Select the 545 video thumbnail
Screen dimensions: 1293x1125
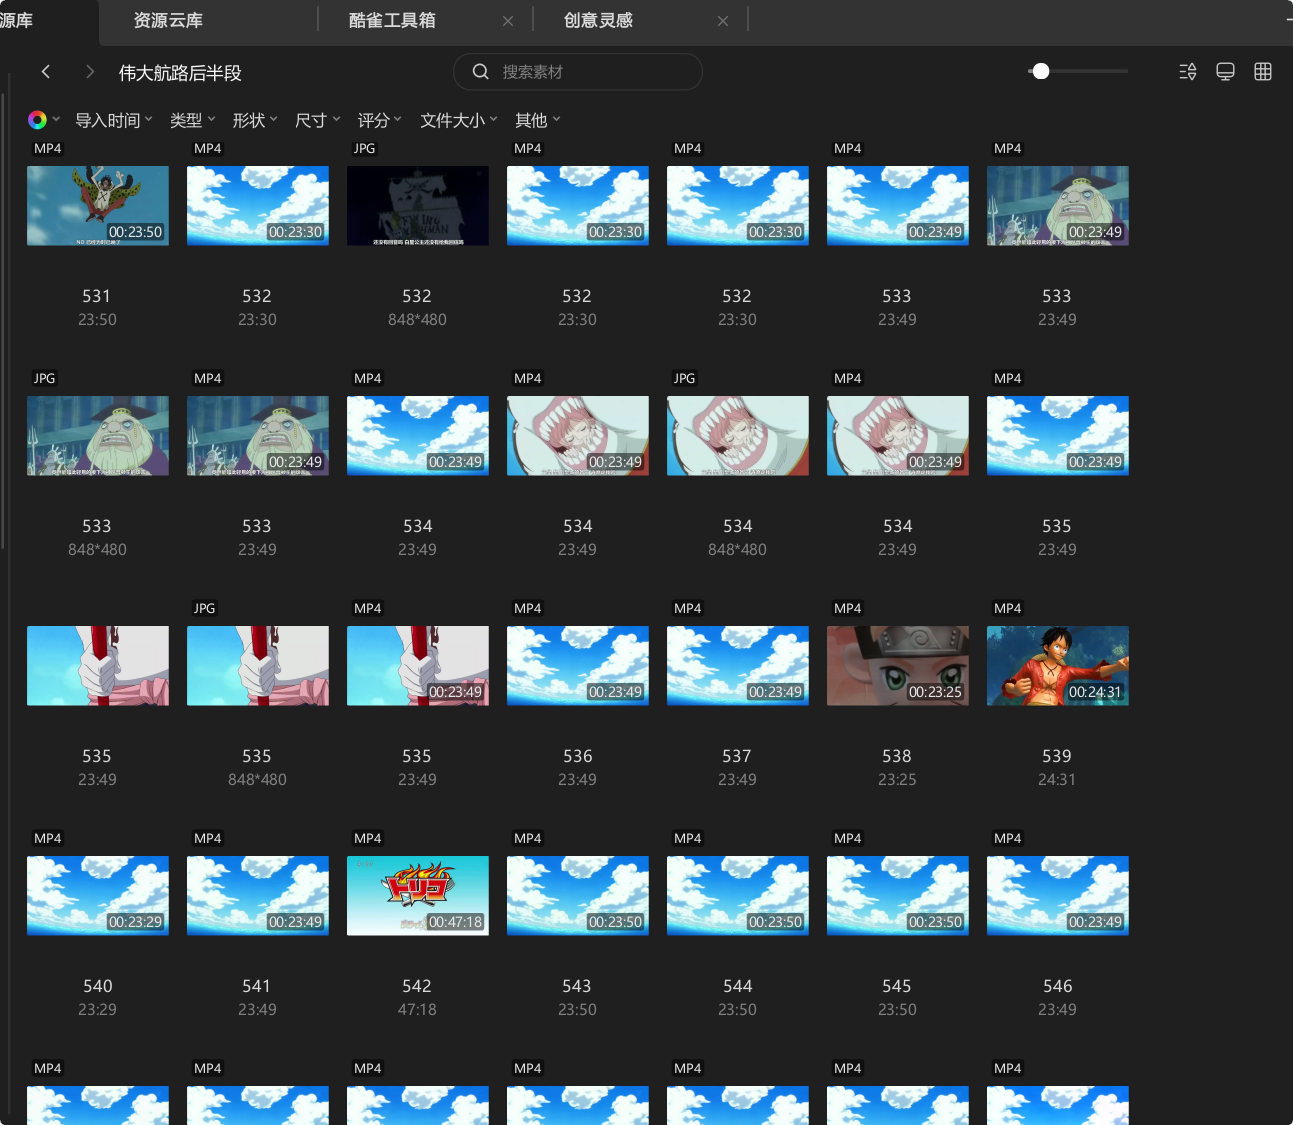click(898, 896)
